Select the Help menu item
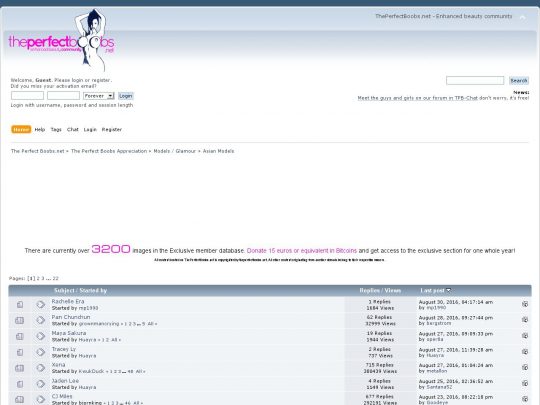This screenshot has height=405, width=540. coord(40,129)
